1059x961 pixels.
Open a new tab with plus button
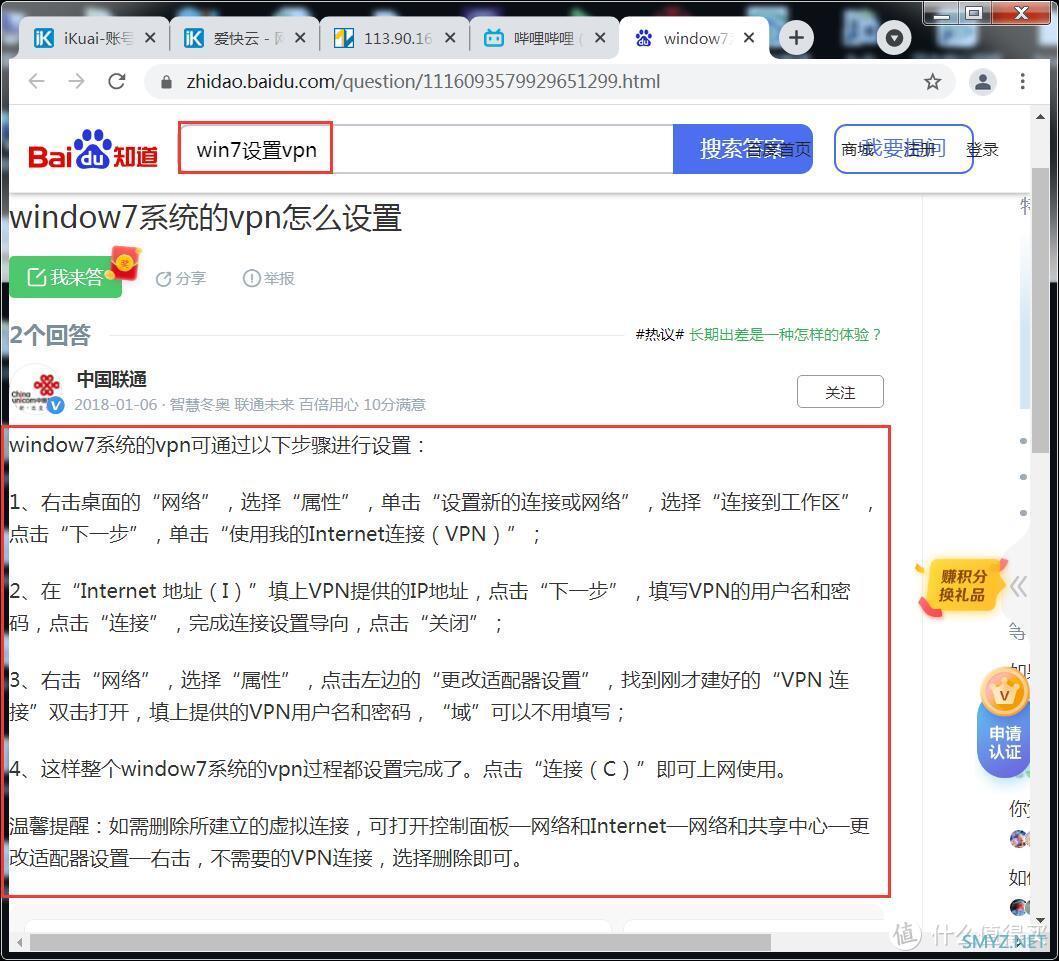point(796,38)
